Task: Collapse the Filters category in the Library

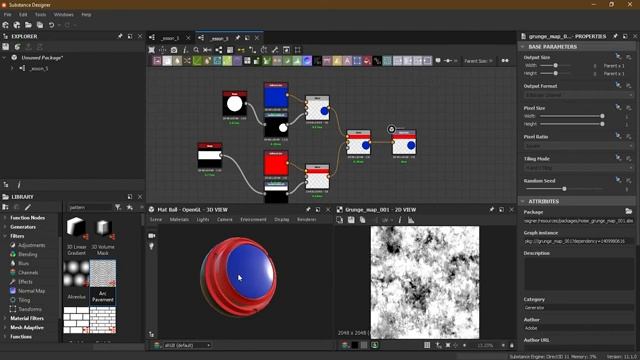Action: 5,236
